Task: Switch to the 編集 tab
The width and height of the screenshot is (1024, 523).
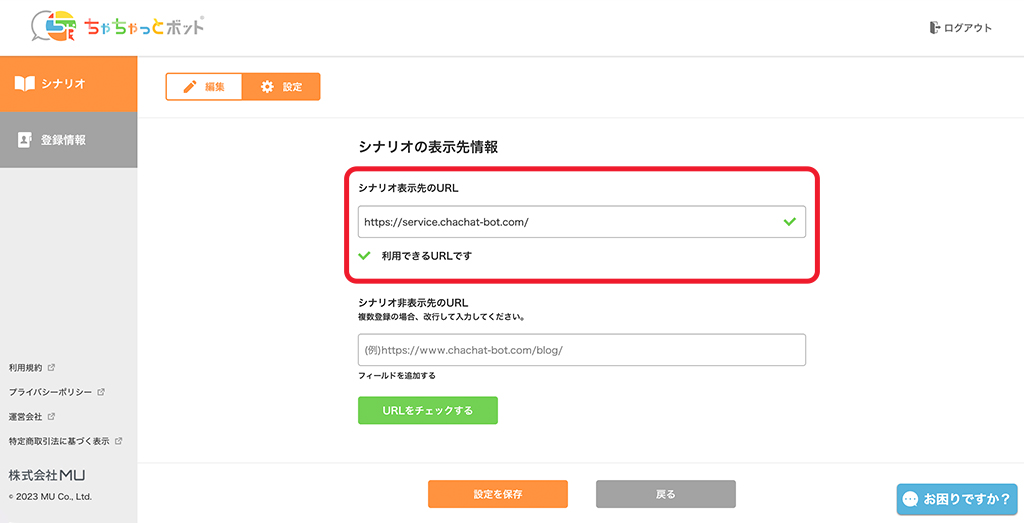Action: (204, 87)
